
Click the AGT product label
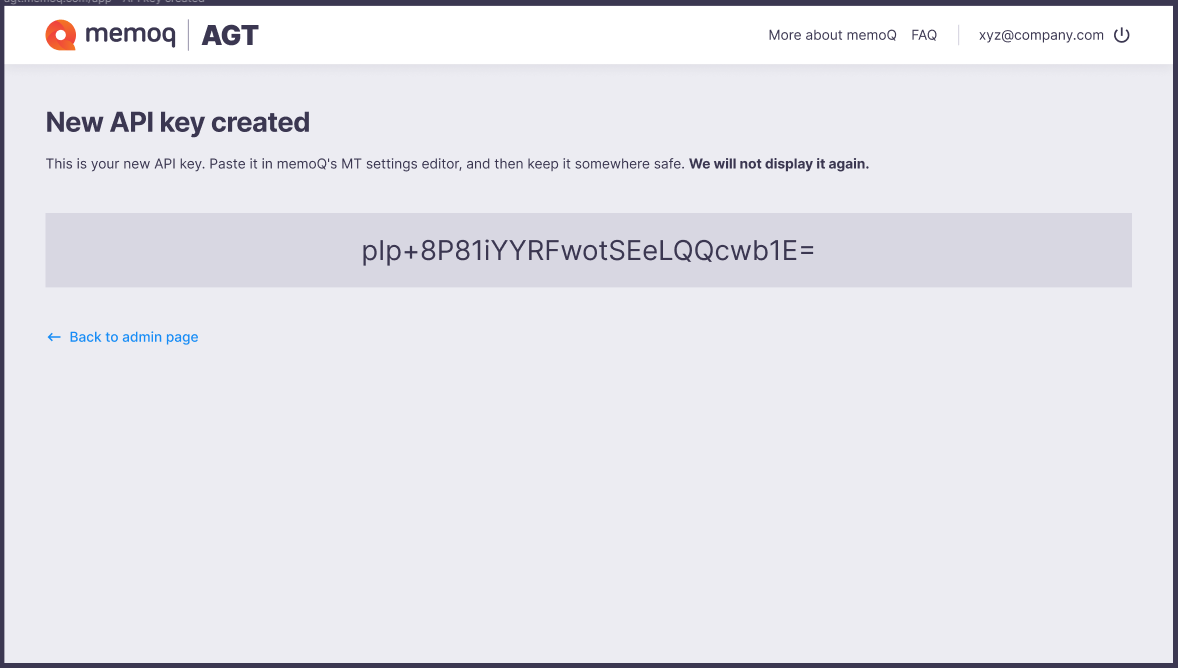[x=230, y=35]
